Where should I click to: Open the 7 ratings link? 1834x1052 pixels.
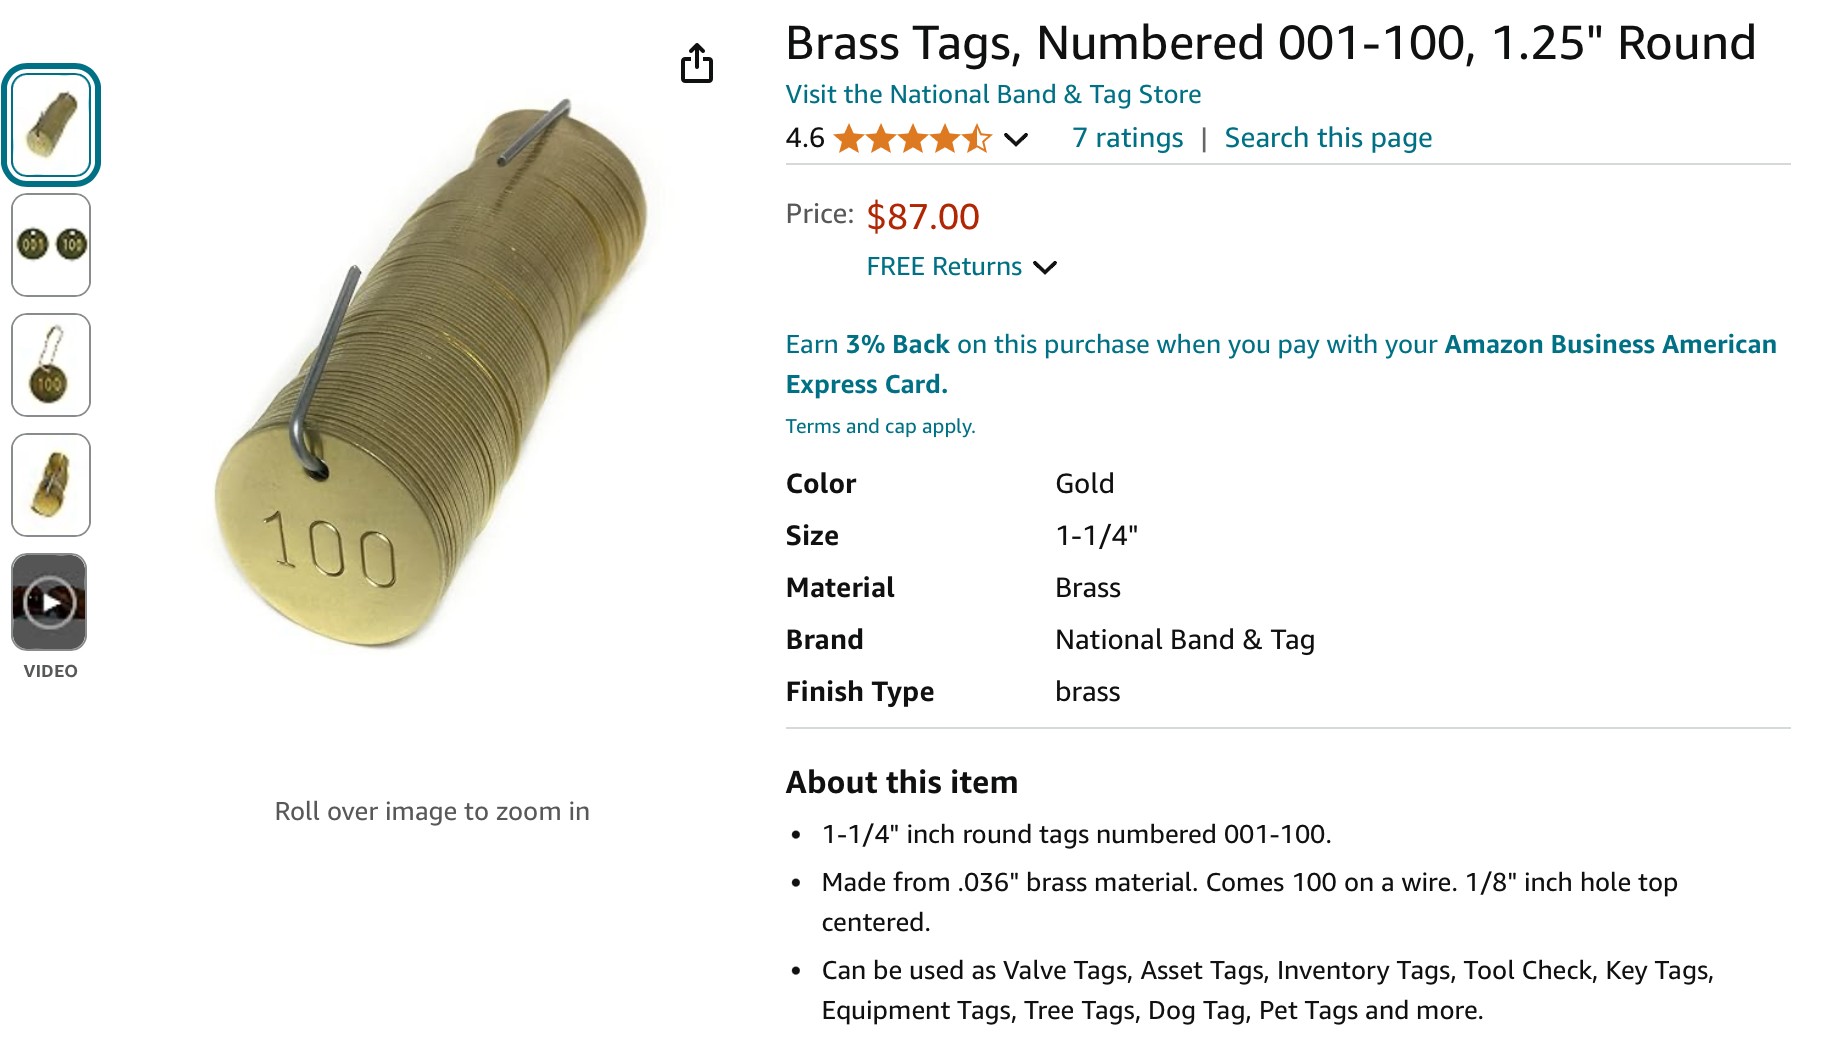1127,138
